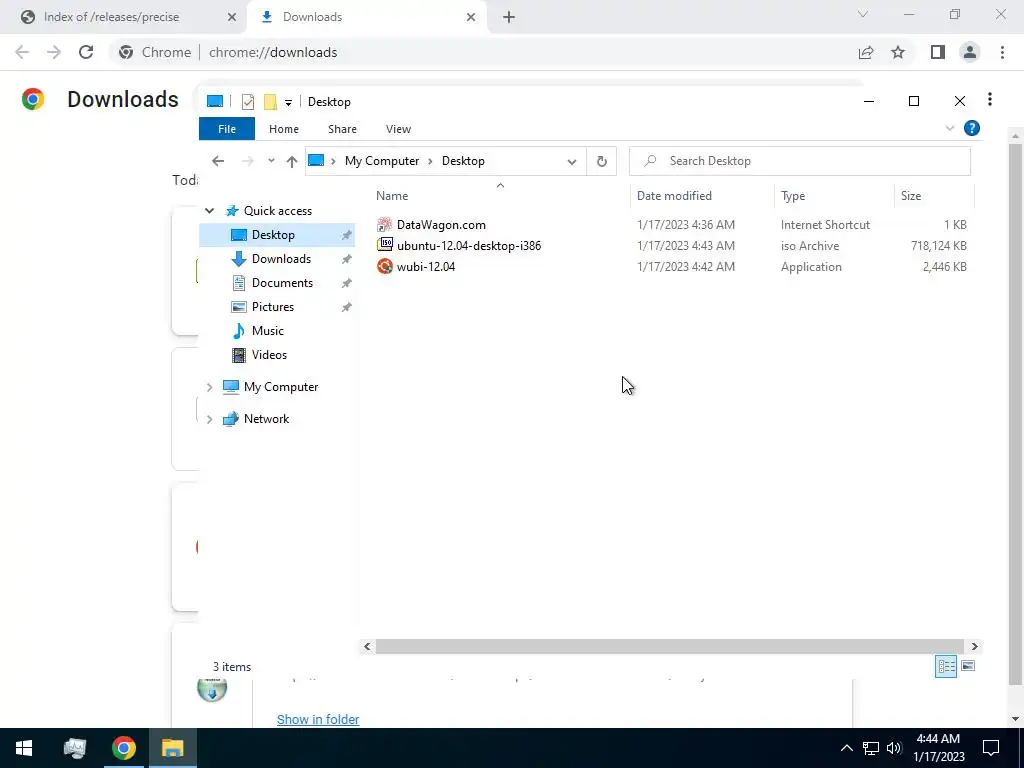Open the volume tray icon
Screen dimensions: 1024x768
click(894, 748)
